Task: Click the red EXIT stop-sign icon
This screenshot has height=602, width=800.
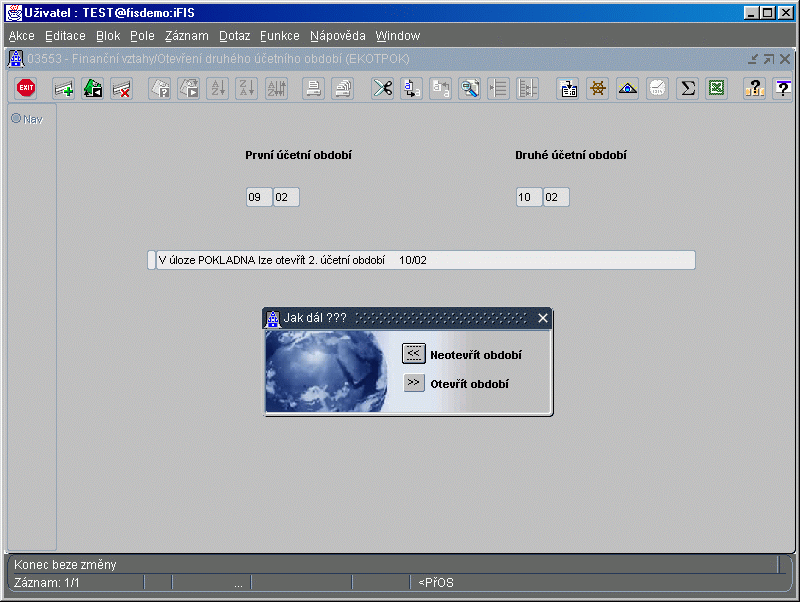Action: pyautogui.click(x=26, y=88)
